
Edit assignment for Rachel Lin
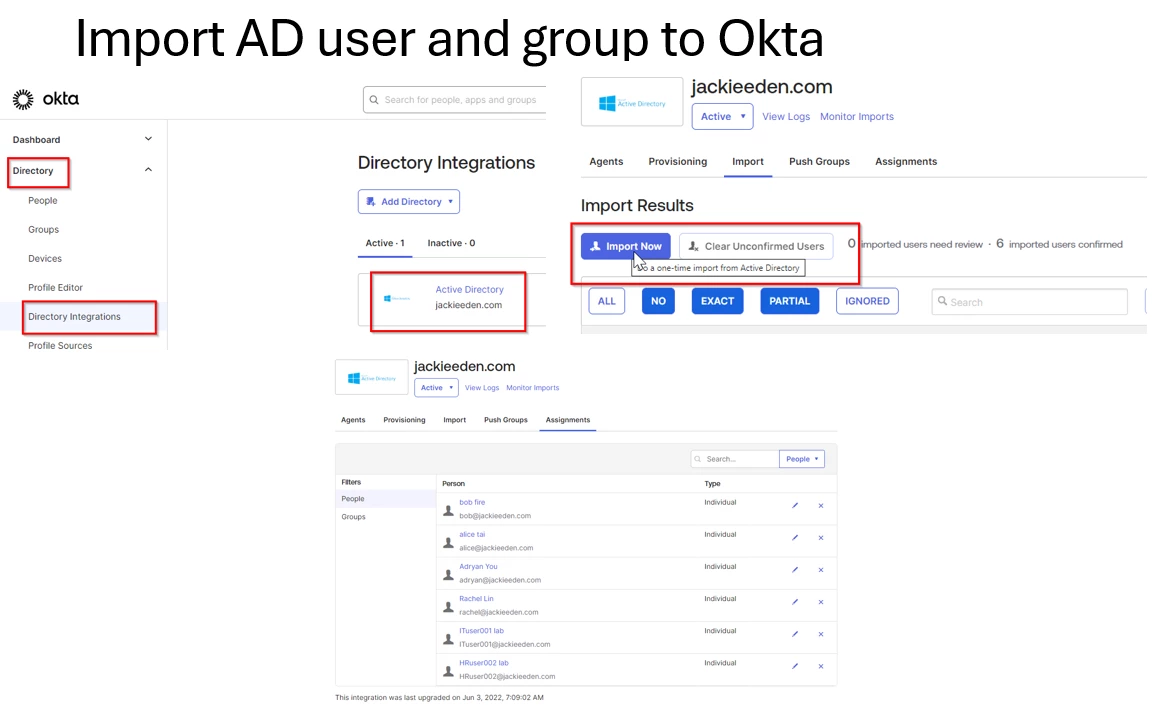[x=795, y=601]
